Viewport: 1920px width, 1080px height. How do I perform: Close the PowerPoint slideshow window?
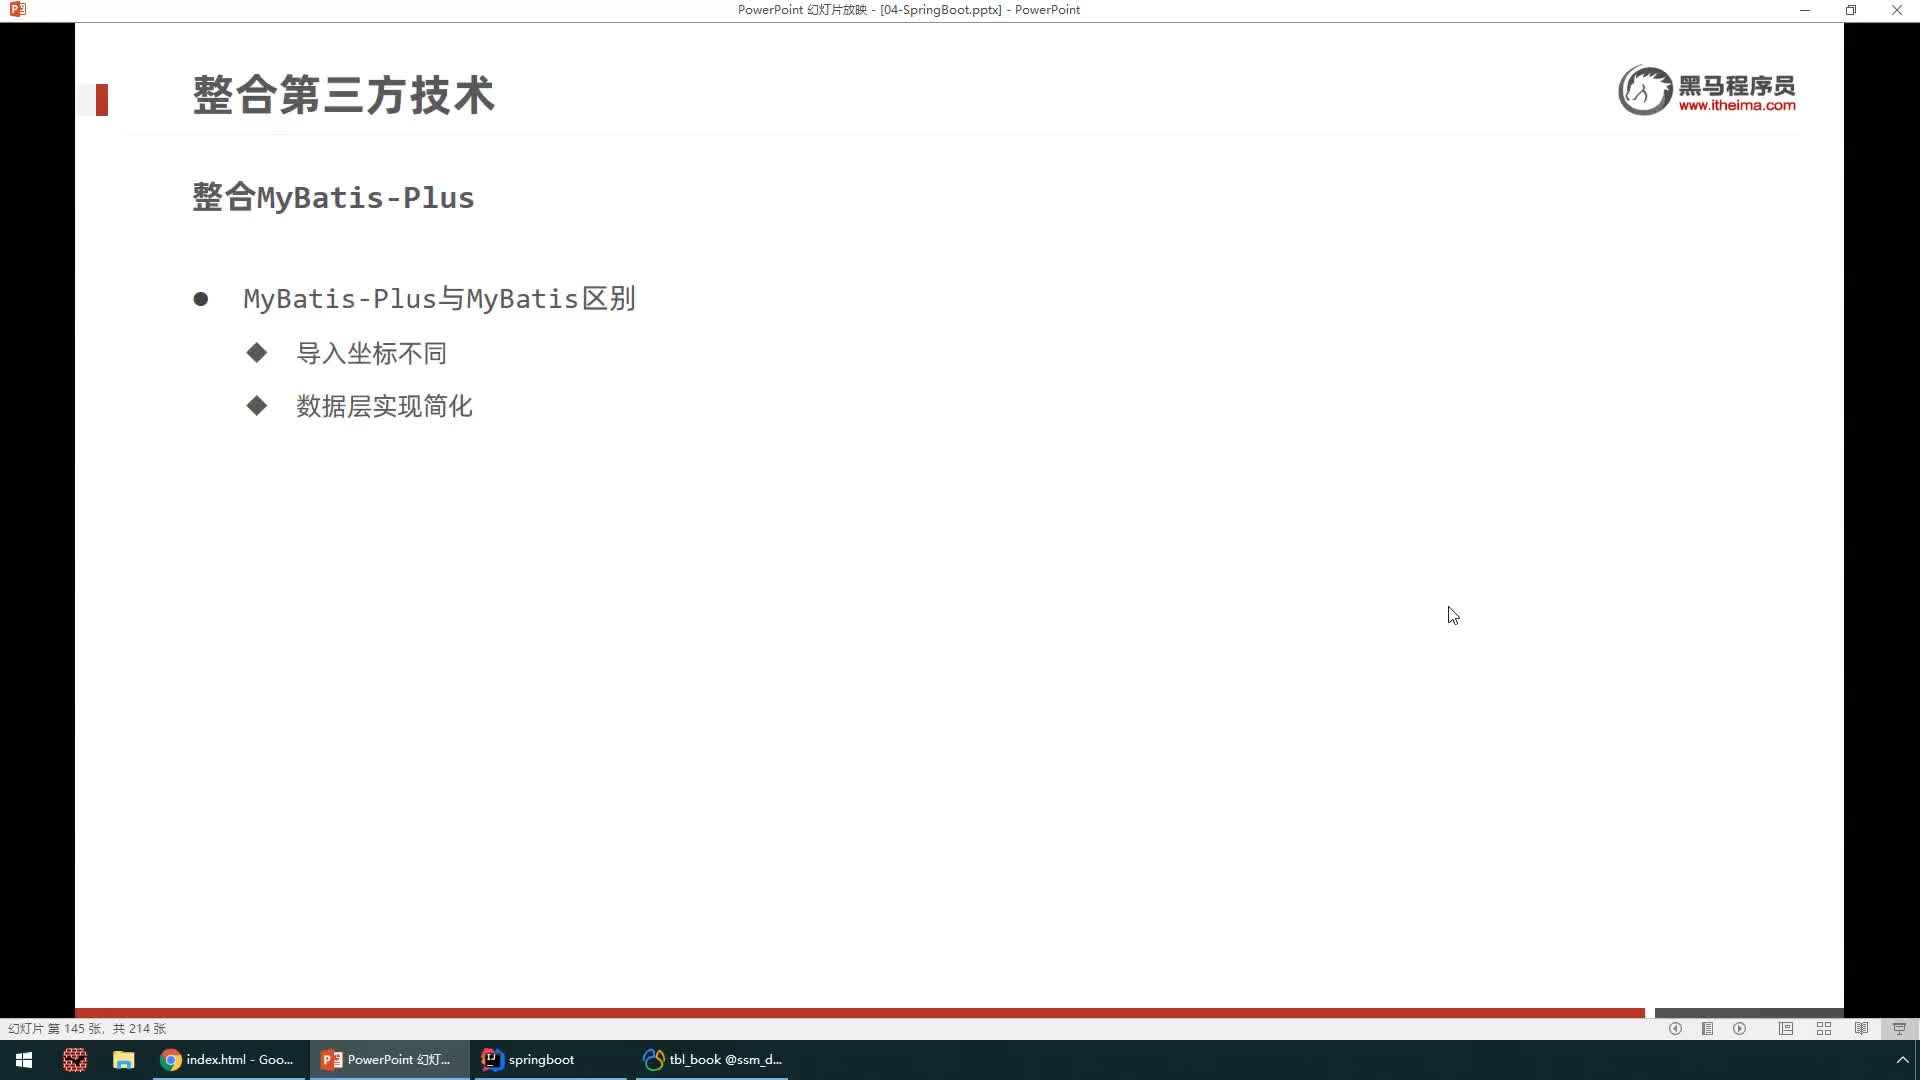click(1897, 10)
